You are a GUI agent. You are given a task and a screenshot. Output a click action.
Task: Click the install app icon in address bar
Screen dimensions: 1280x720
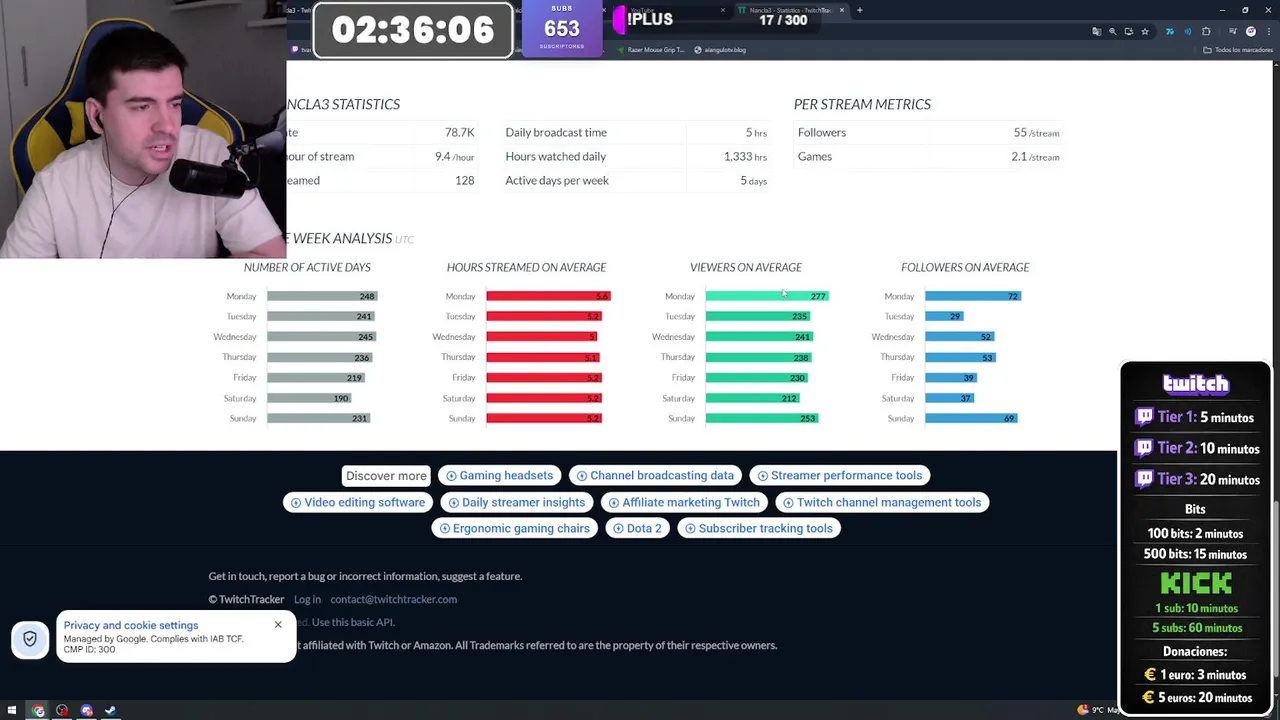1129,31
